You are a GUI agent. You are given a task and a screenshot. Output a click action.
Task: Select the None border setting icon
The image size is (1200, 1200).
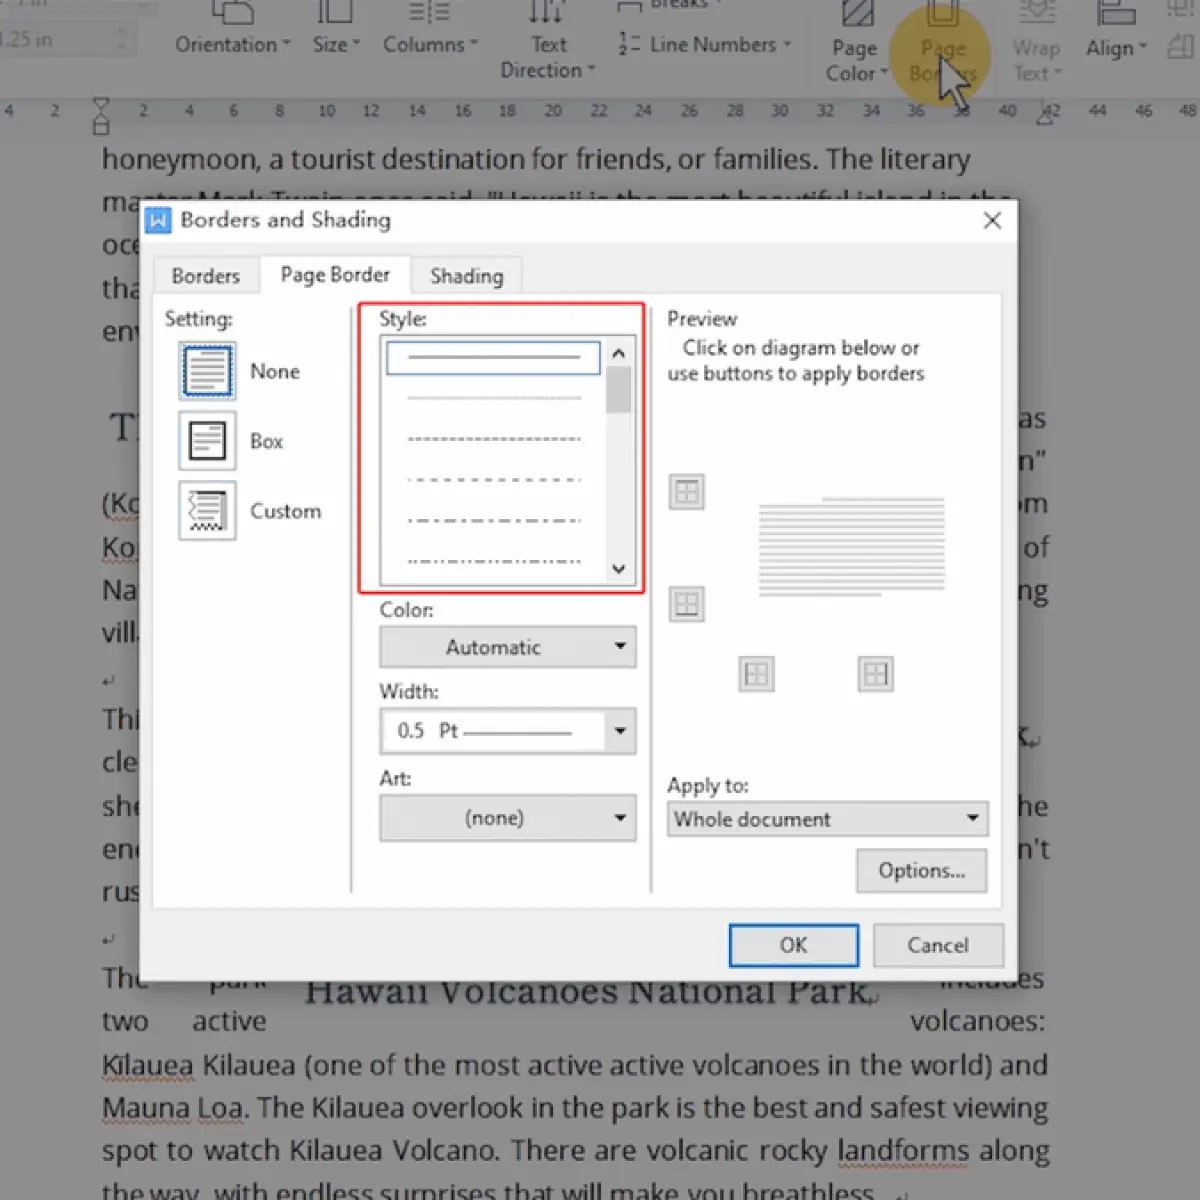[208, 371]
